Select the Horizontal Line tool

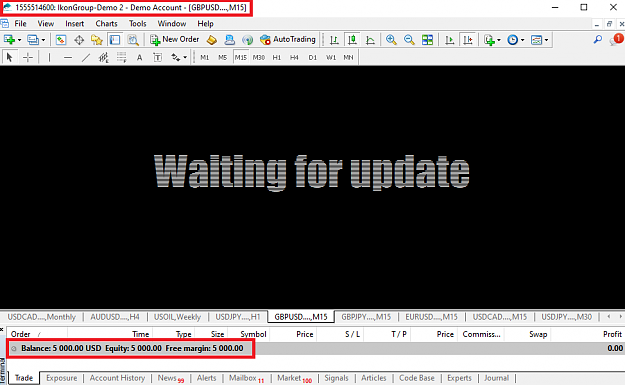[68, 57]
